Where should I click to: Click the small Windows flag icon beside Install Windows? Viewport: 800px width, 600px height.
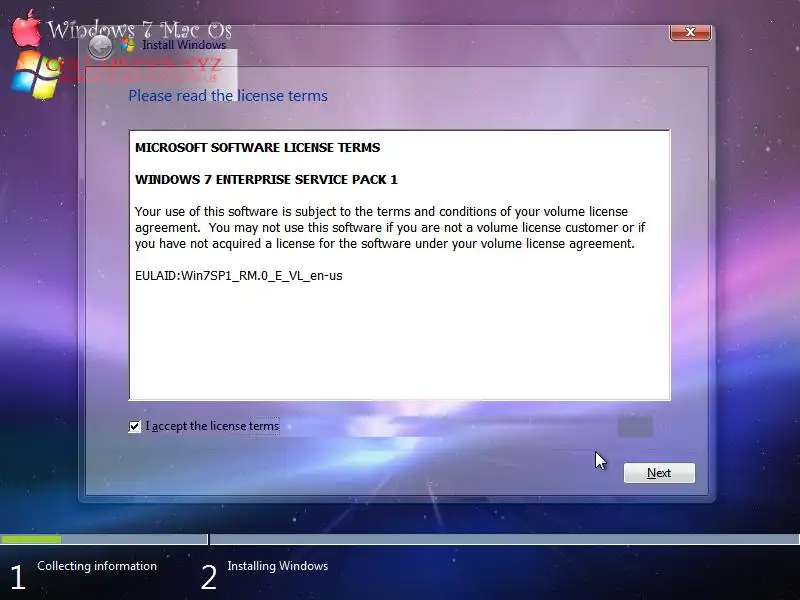coord(127,45)
